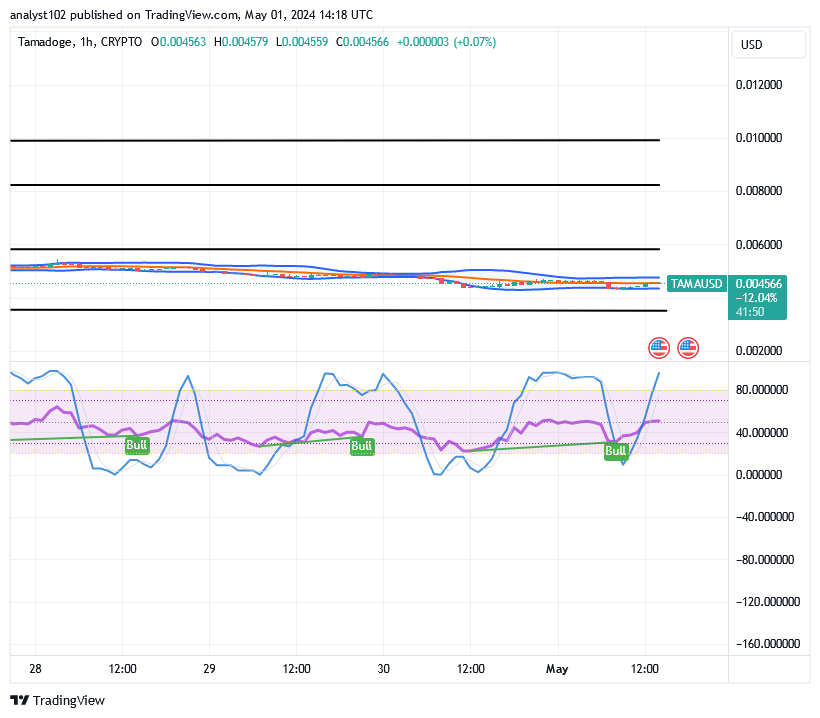
Task: Click the −40.000000 indicator axis label
Action: tap(765, 517)
